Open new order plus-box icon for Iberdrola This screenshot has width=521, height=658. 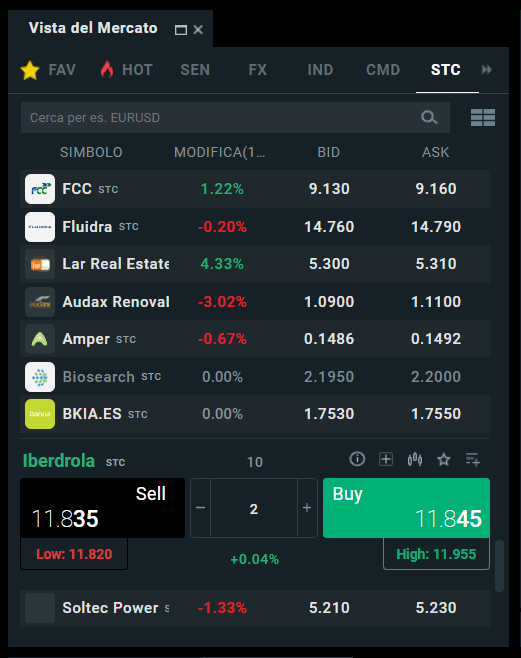(386, 459)
